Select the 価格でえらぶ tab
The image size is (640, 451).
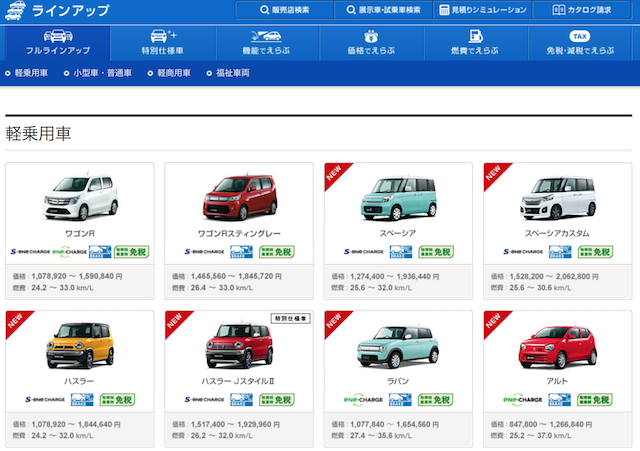(x=371, y=43)
